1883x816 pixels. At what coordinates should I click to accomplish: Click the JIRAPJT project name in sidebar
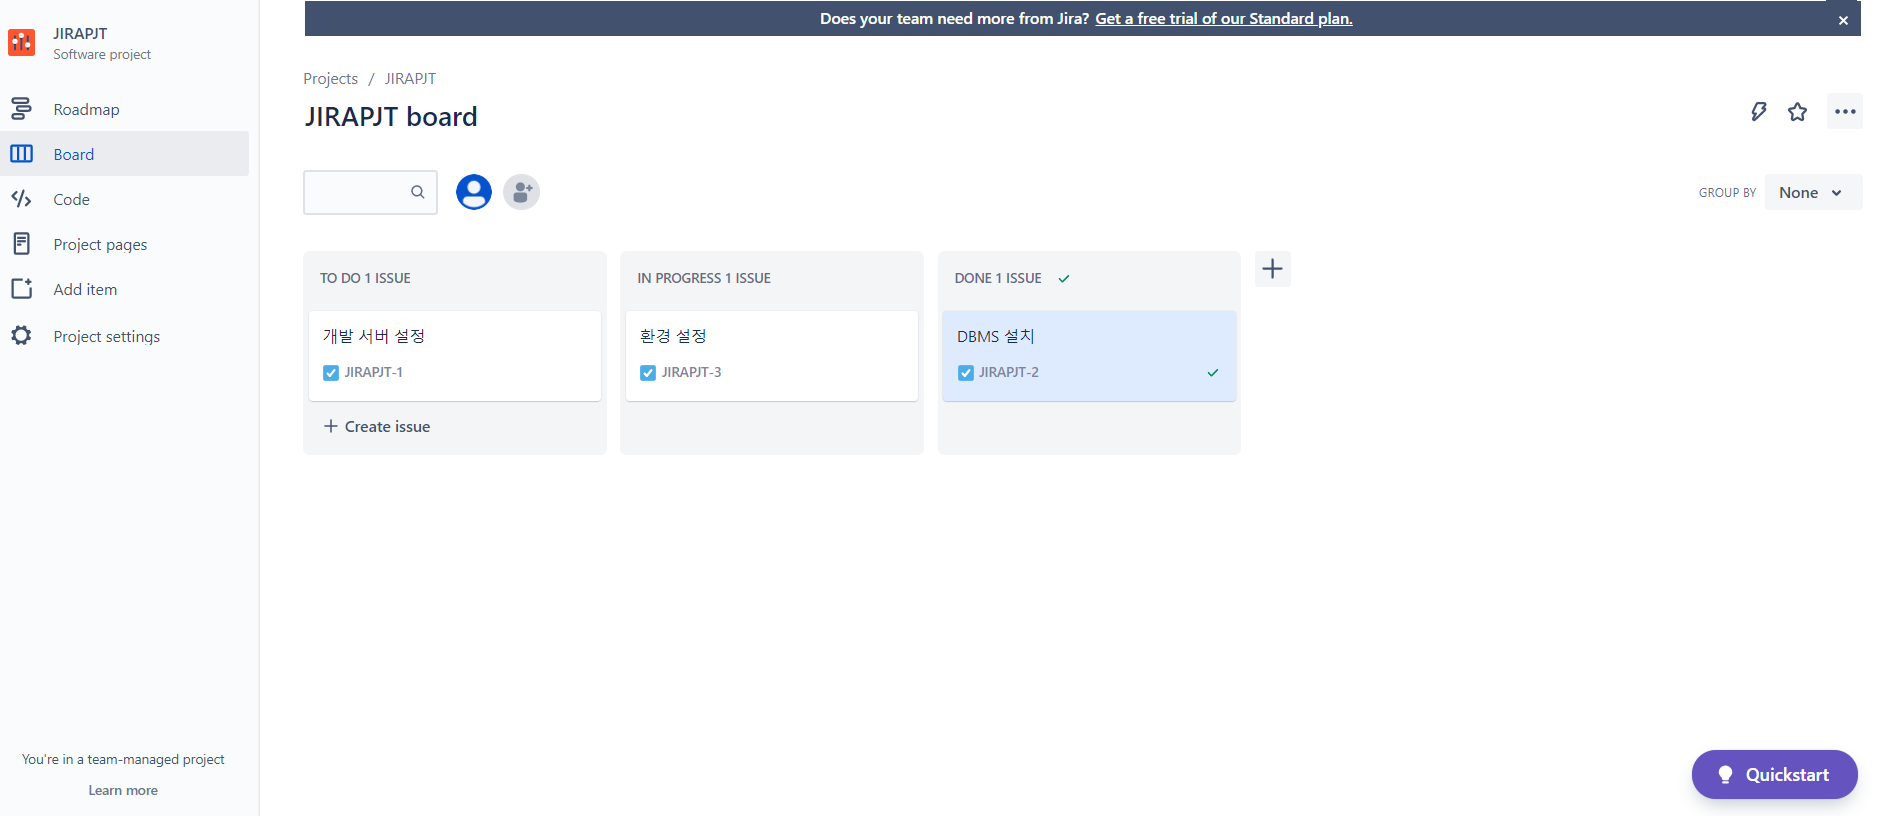[80, 33]
